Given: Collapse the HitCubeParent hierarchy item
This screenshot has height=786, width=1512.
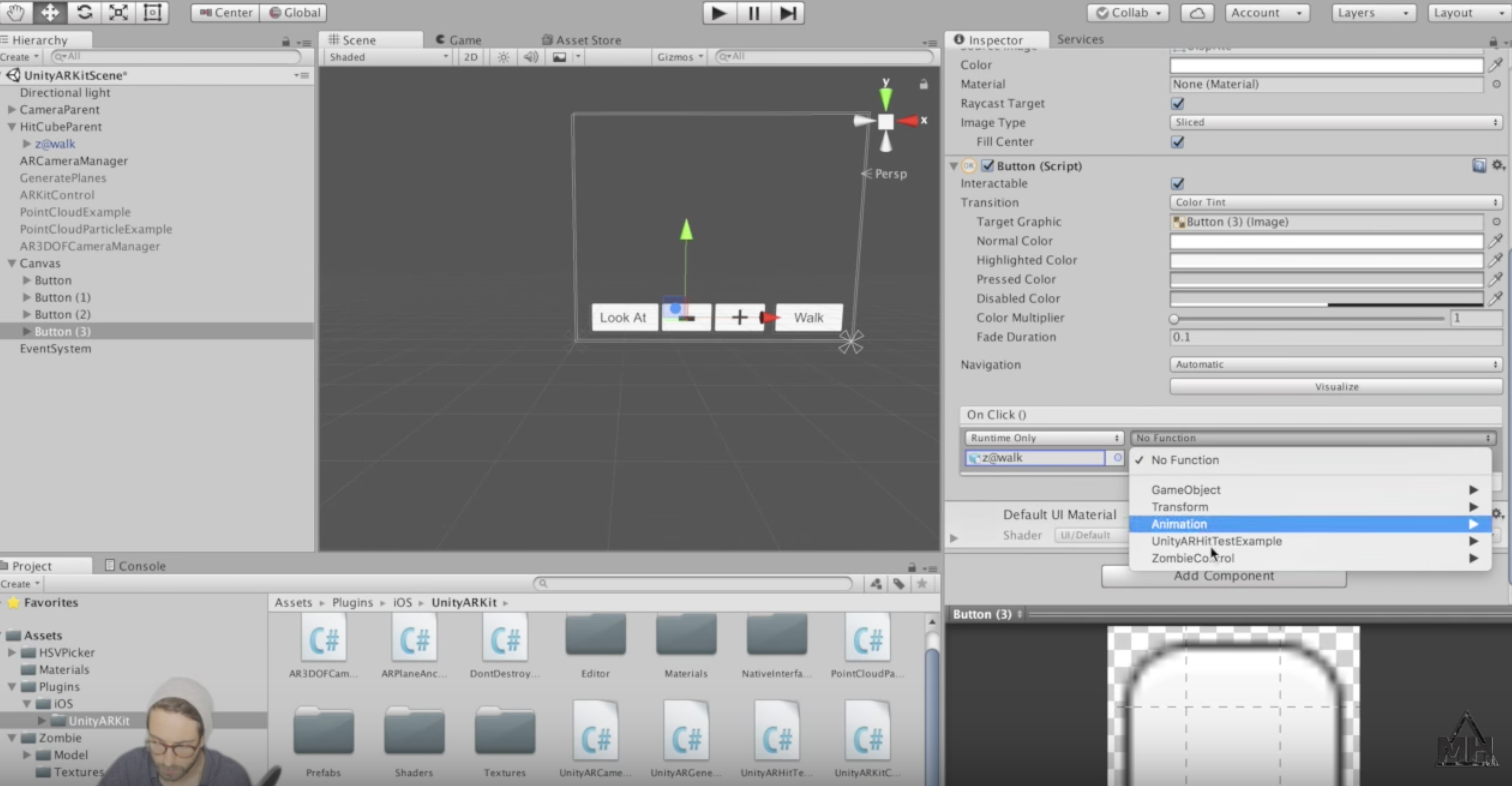Looking at the screenshot, I should point(11,127).
